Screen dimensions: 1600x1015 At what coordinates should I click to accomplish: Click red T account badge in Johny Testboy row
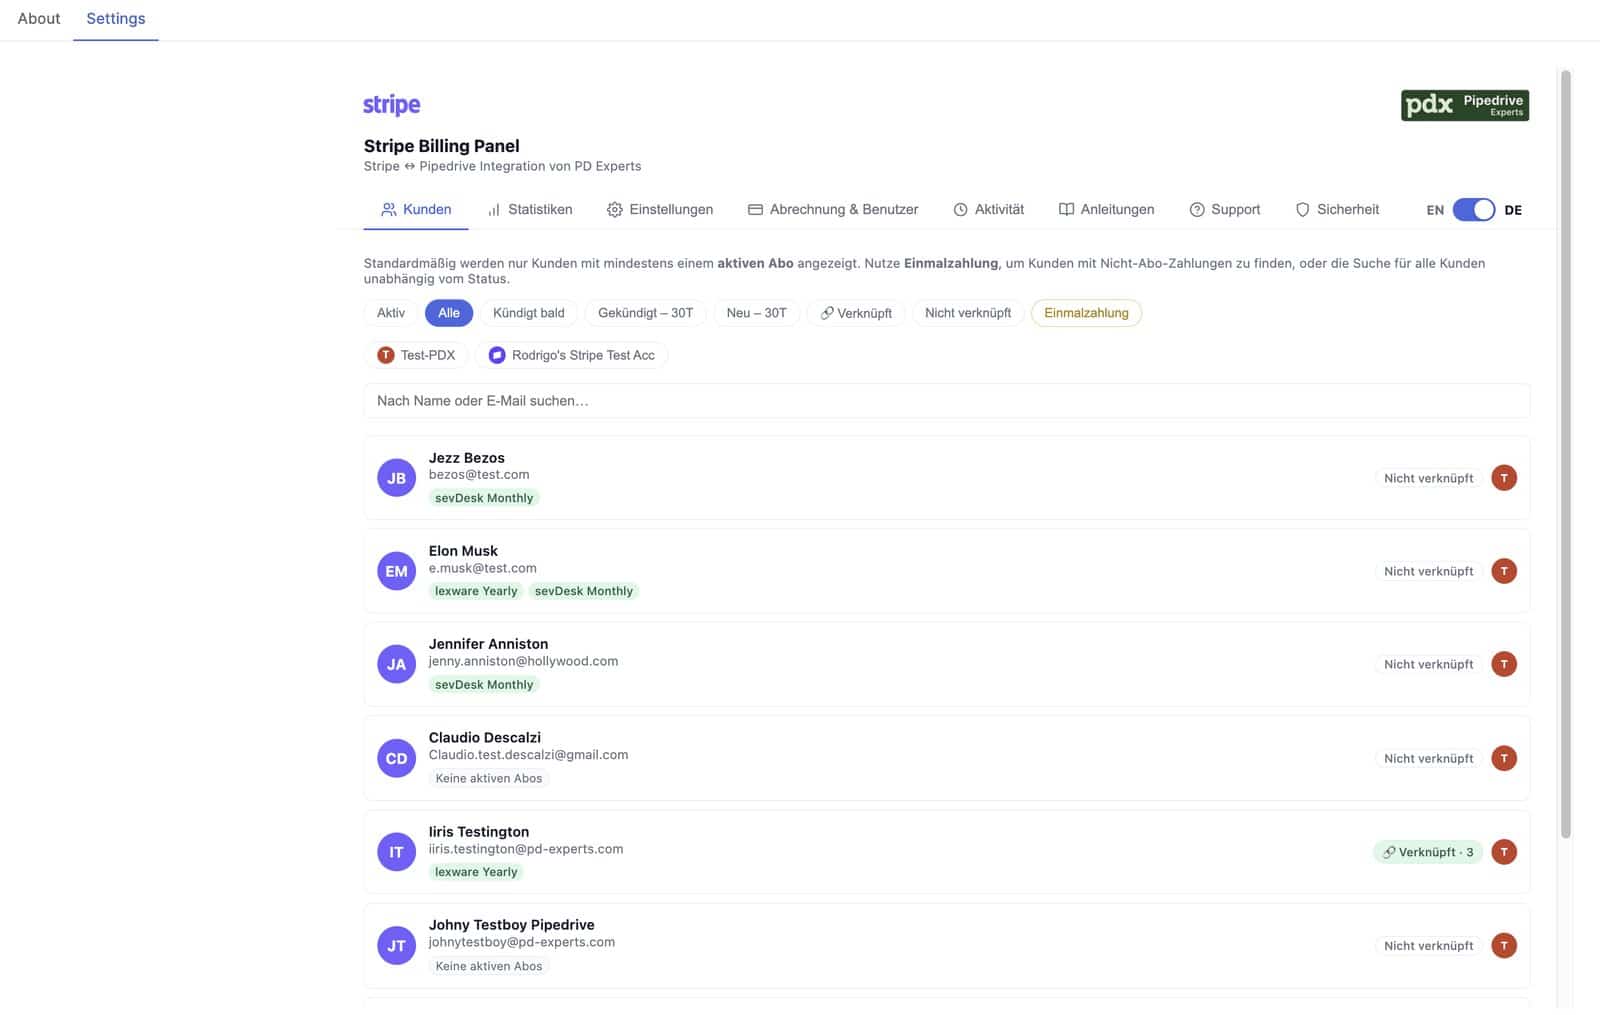[x=1504, y=945]
